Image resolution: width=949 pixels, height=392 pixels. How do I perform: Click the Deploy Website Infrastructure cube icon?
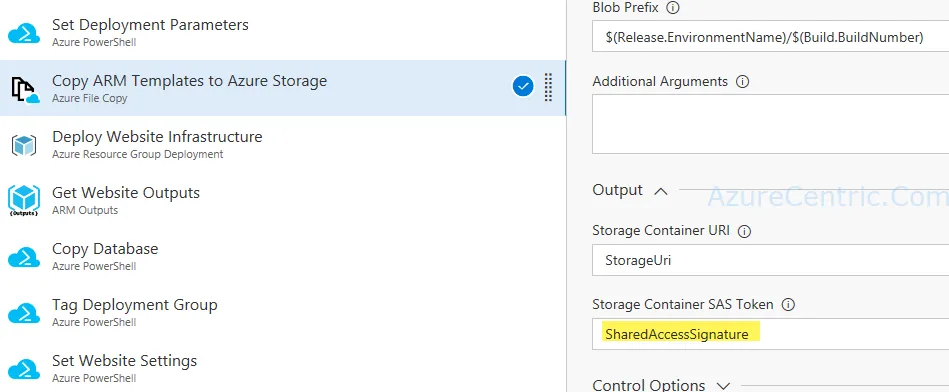24,145
